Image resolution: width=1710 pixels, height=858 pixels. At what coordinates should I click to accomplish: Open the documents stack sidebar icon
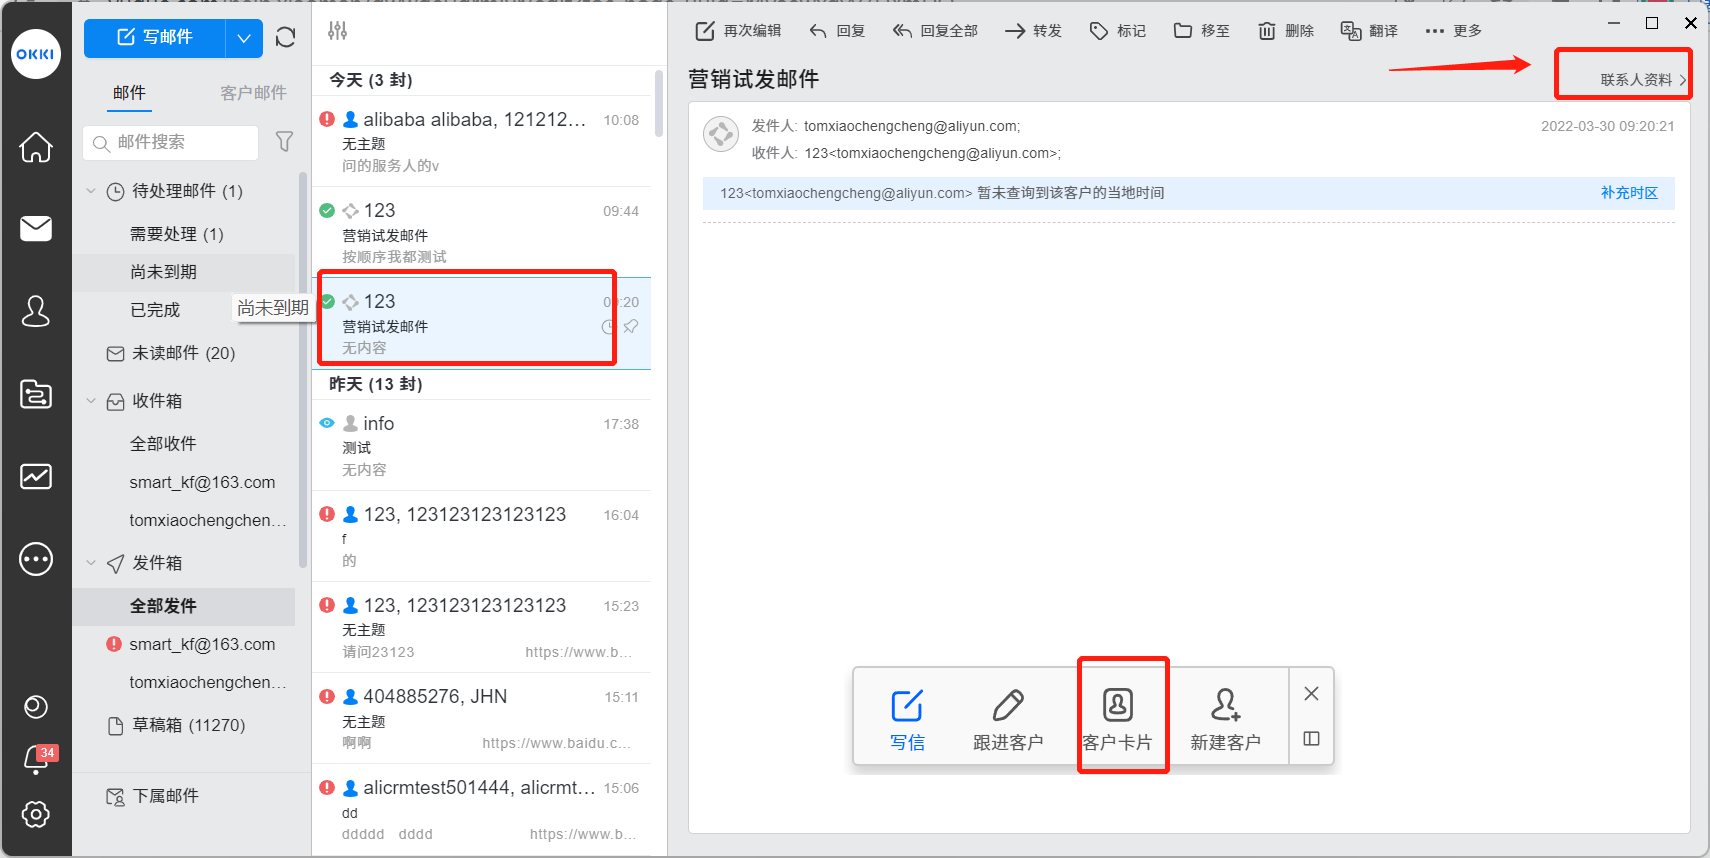click(x=36, y=394)
